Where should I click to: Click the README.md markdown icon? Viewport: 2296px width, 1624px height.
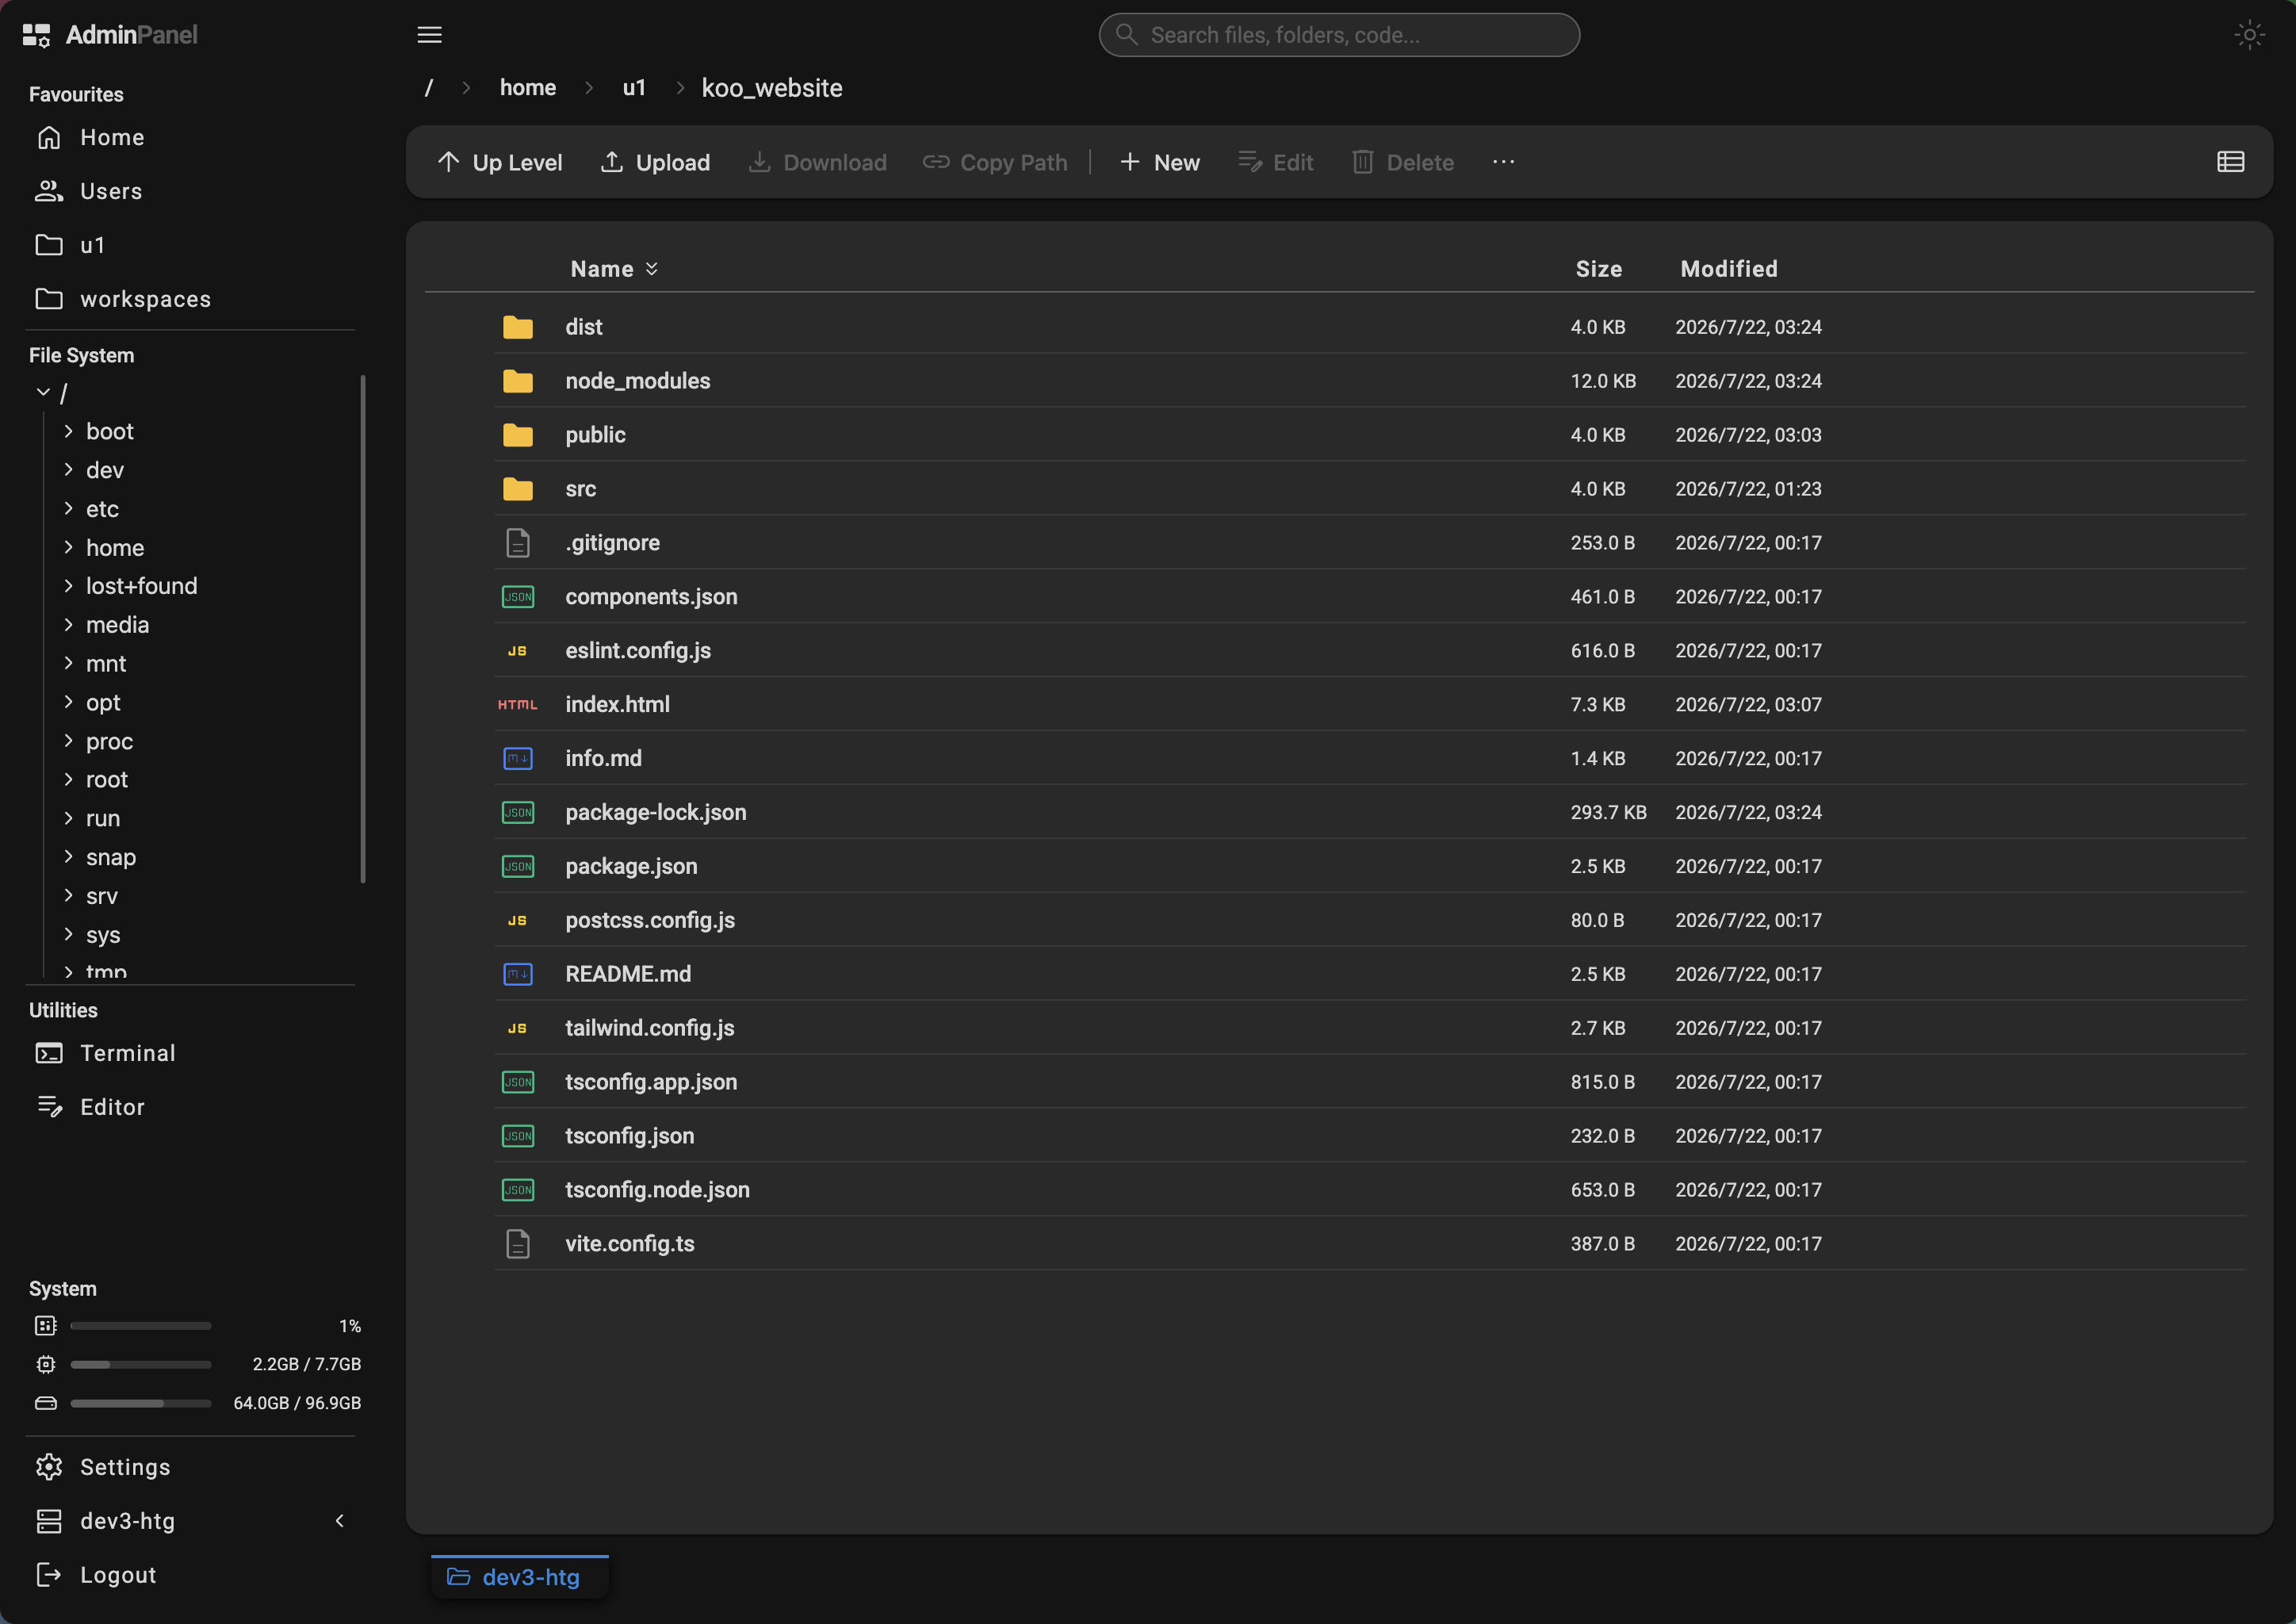[x=518, y=975]
